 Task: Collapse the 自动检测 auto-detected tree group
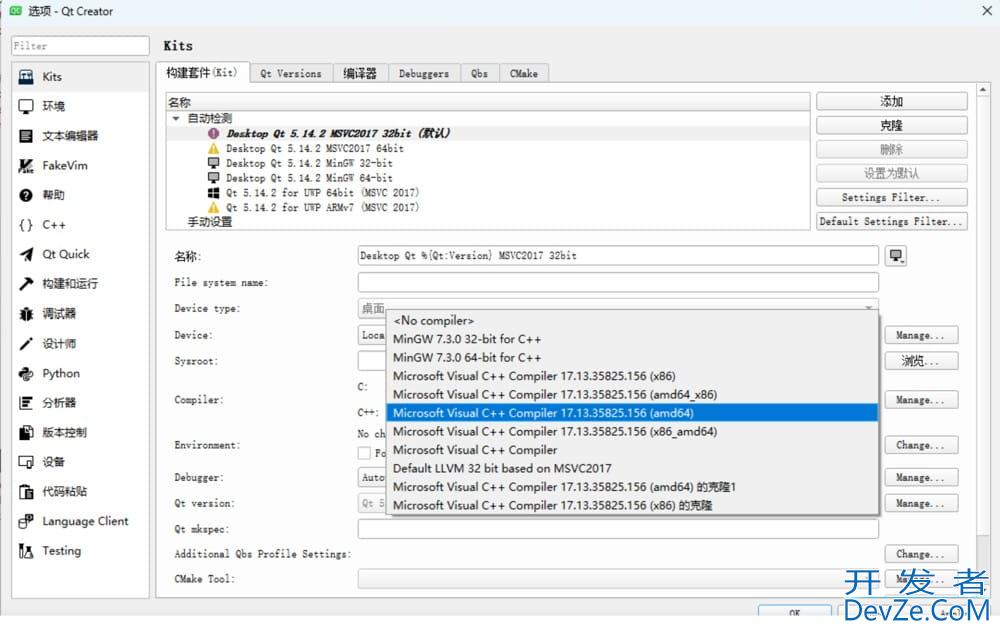[x=176, y=119]
